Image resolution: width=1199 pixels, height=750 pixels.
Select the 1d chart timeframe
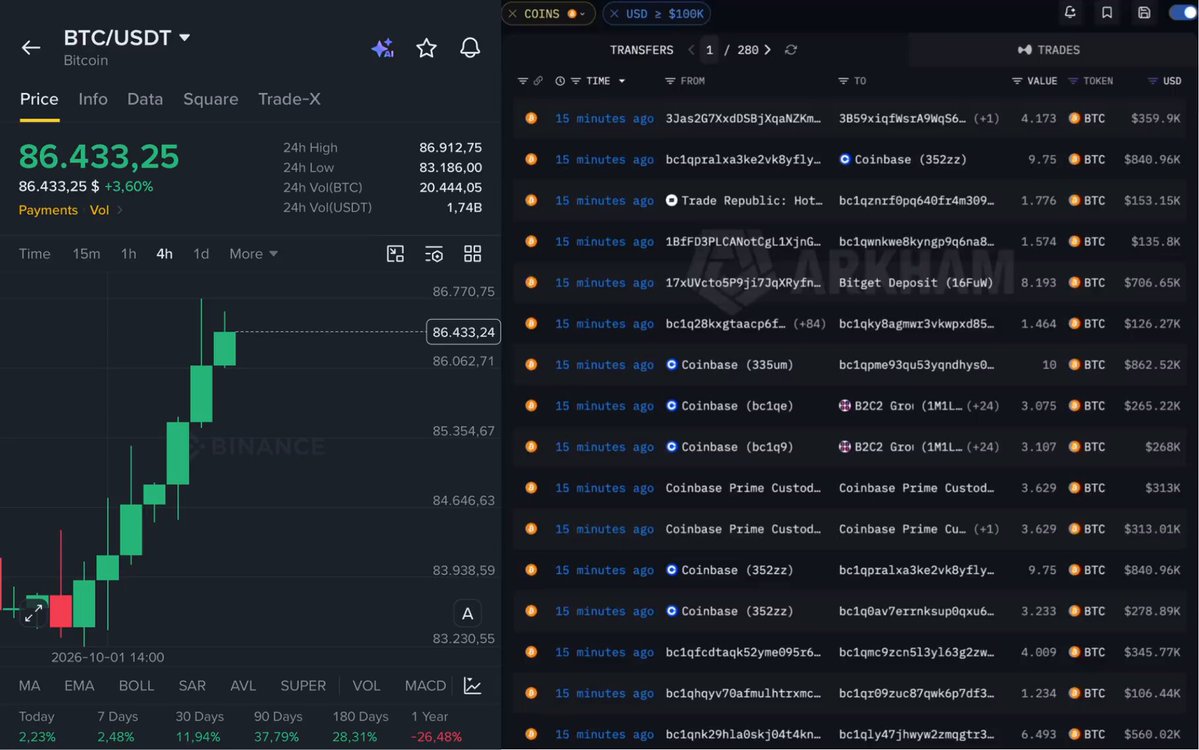tap(201, 254)
